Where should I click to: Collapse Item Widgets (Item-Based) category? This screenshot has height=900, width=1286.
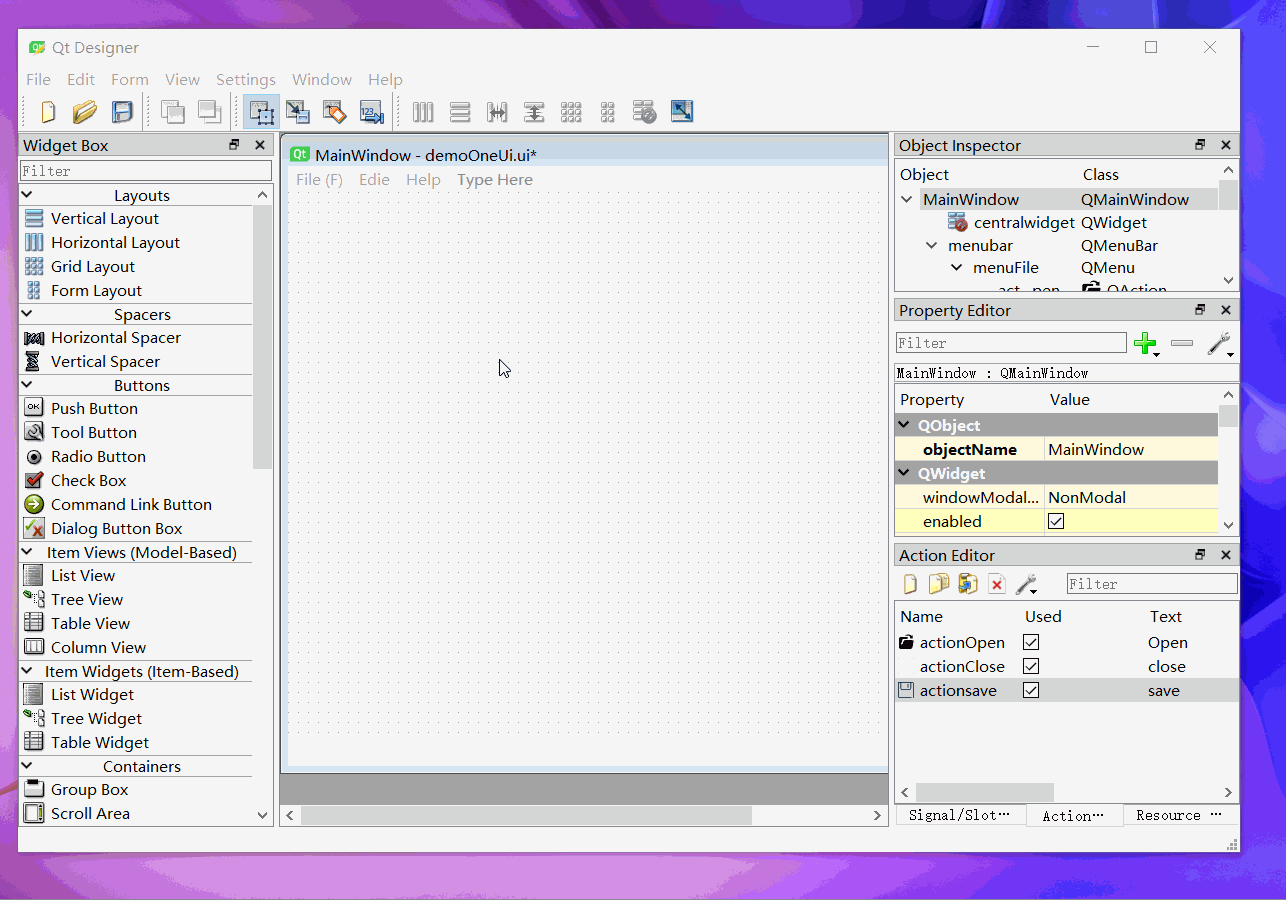click(27, 671)
